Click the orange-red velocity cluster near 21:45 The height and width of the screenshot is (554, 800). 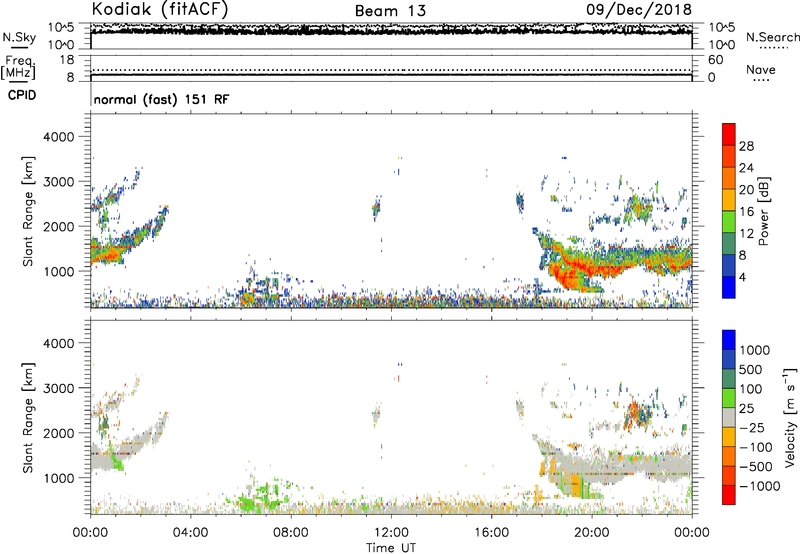tap(635, 412)
